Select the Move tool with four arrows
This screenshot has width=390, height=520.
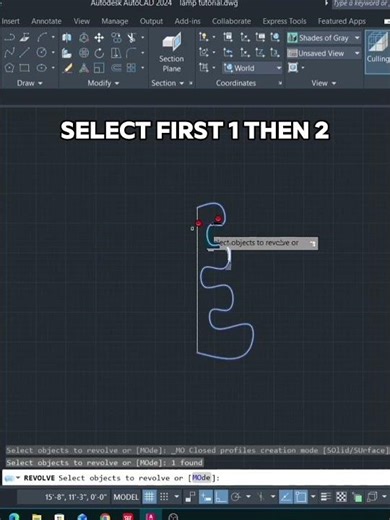coord(99,37)
